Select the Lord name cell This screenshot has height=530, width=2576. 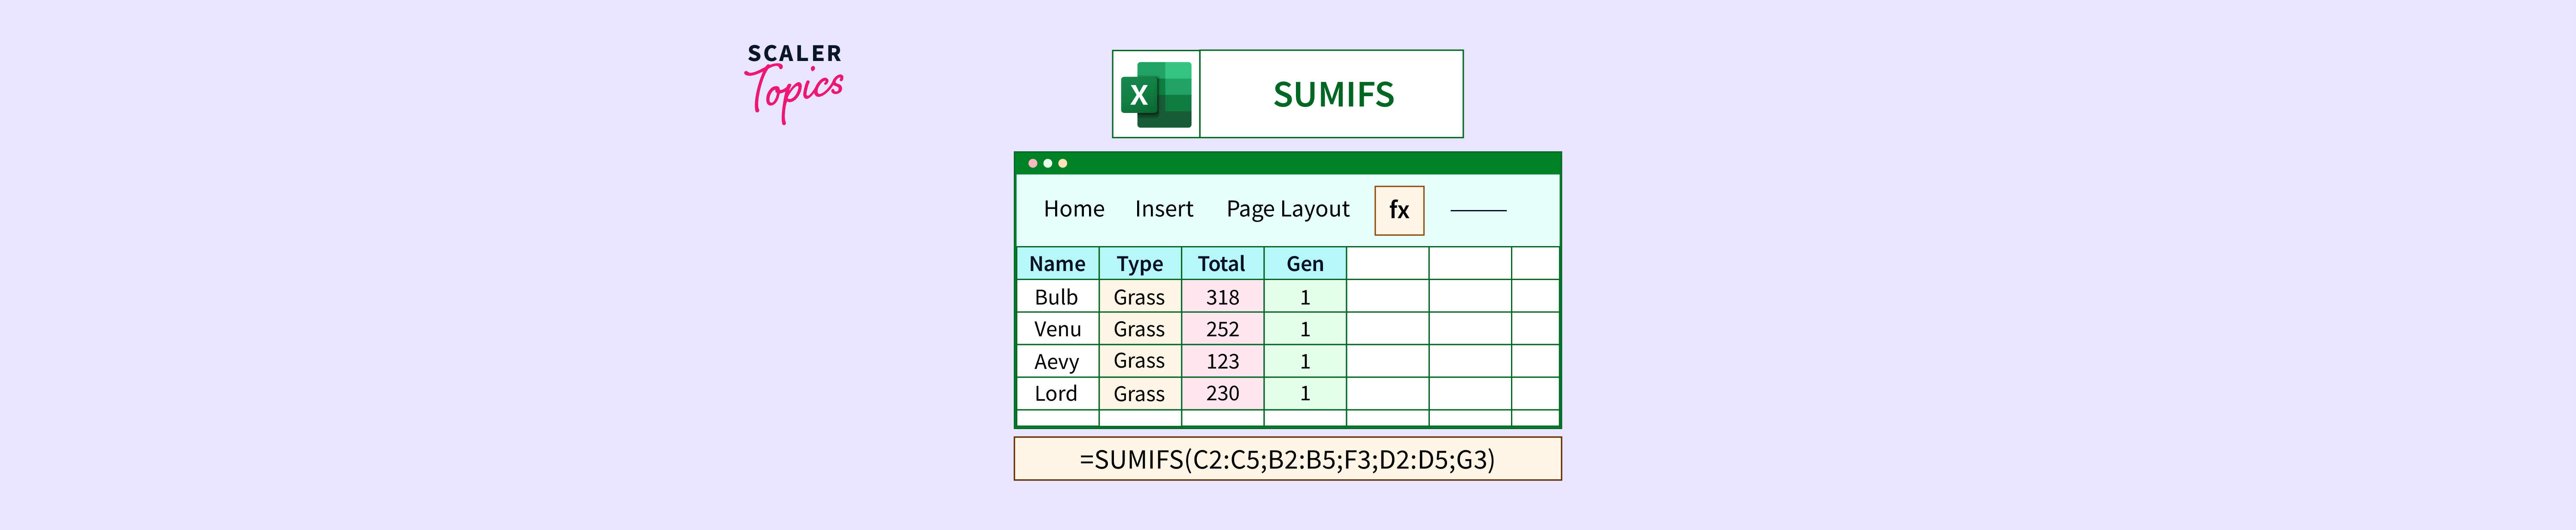tap(1057, 393)
